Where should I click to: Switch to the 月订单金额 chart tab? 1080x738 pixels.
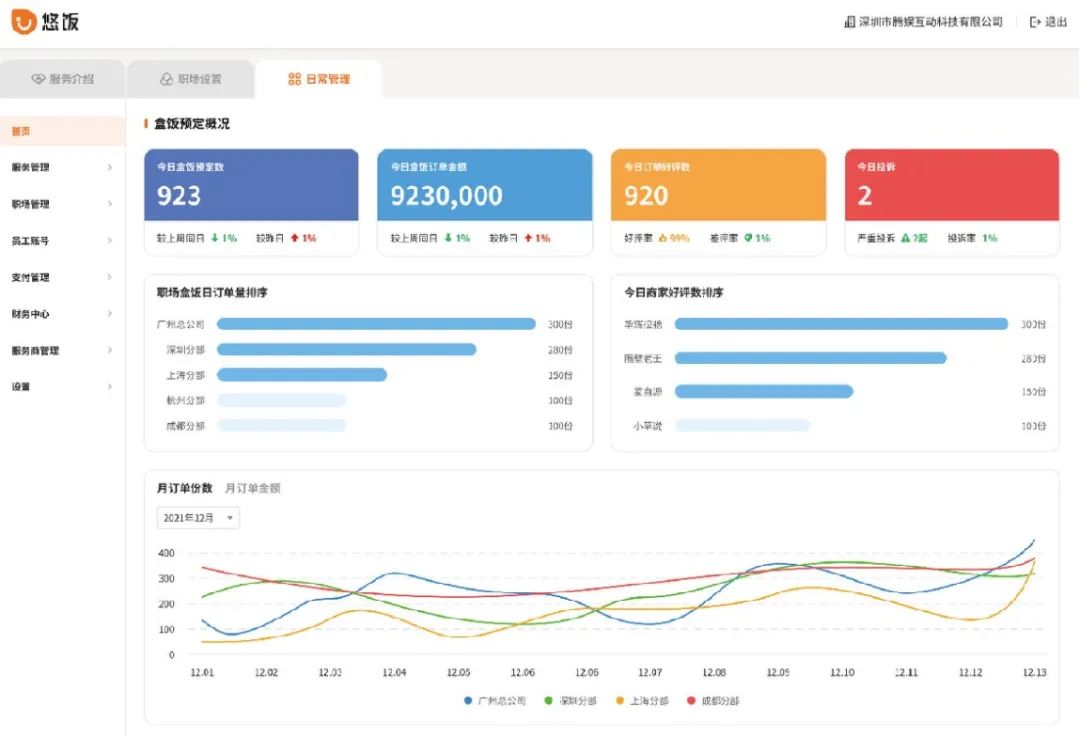pos(252,489)
